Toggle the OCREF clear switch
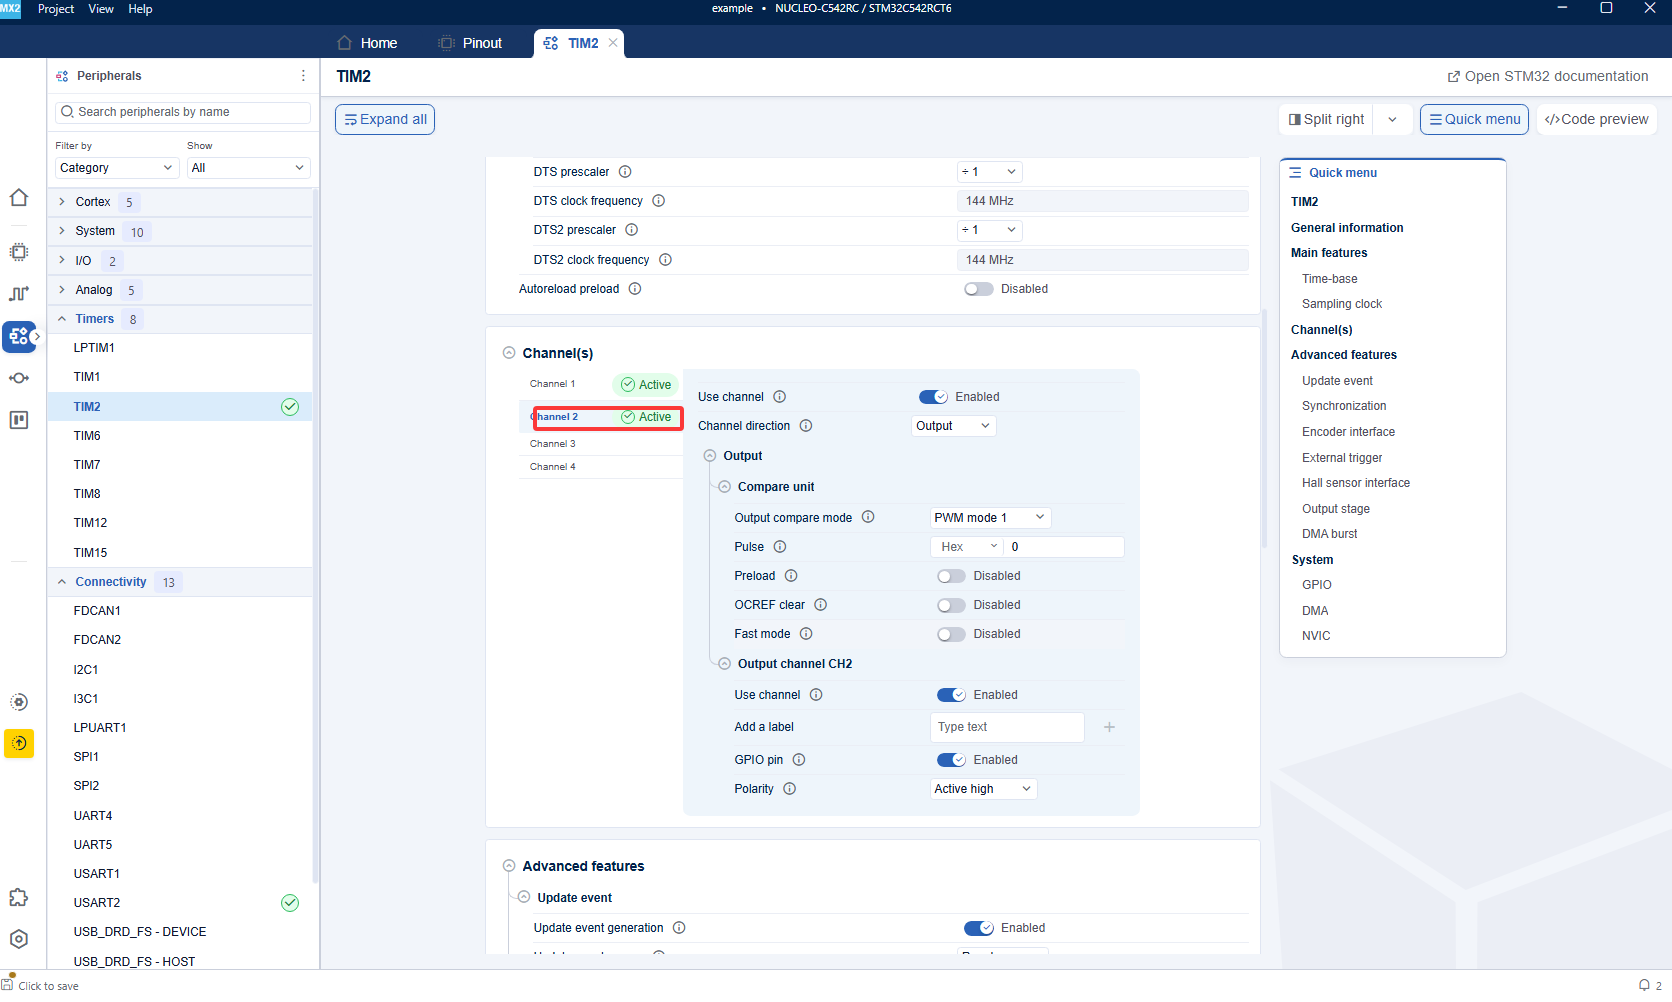 pyautogui.click(x=951, y=605)
